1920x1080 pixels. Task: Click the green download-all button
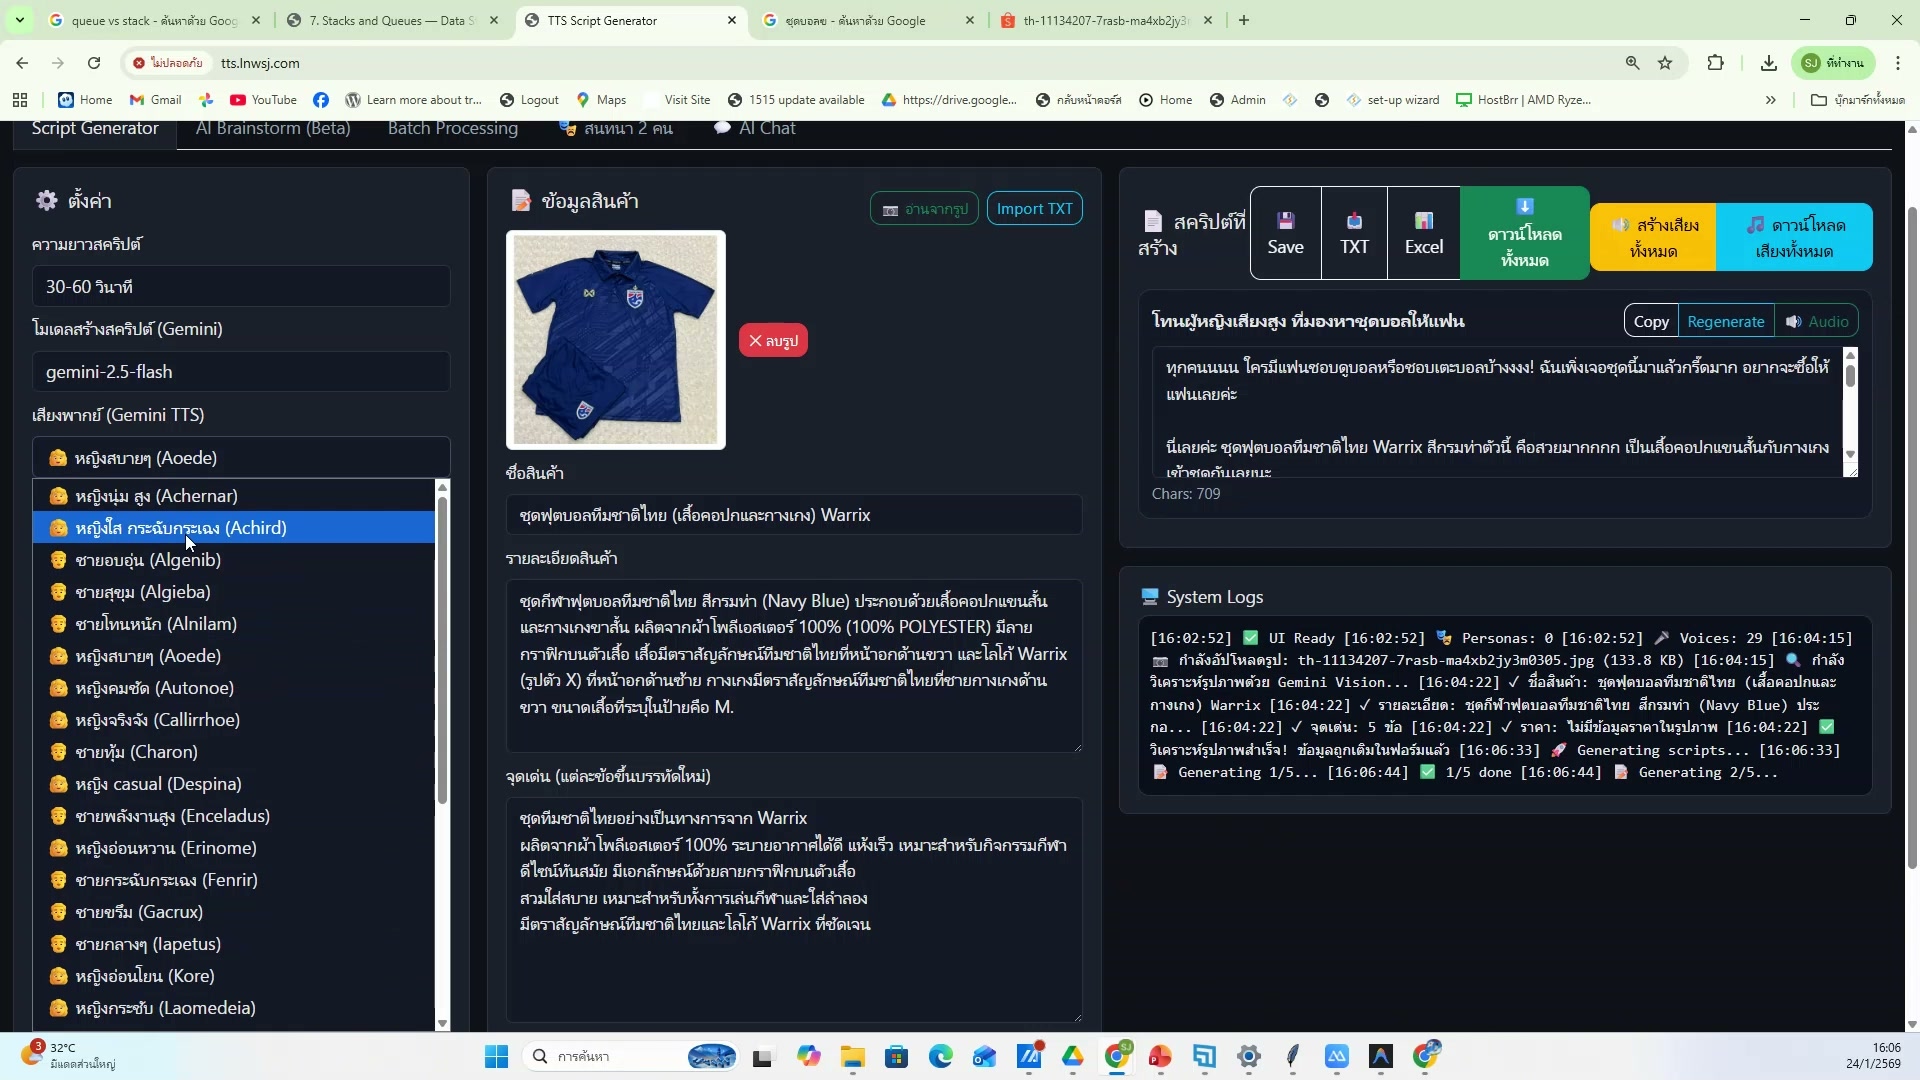point(1524,233)
